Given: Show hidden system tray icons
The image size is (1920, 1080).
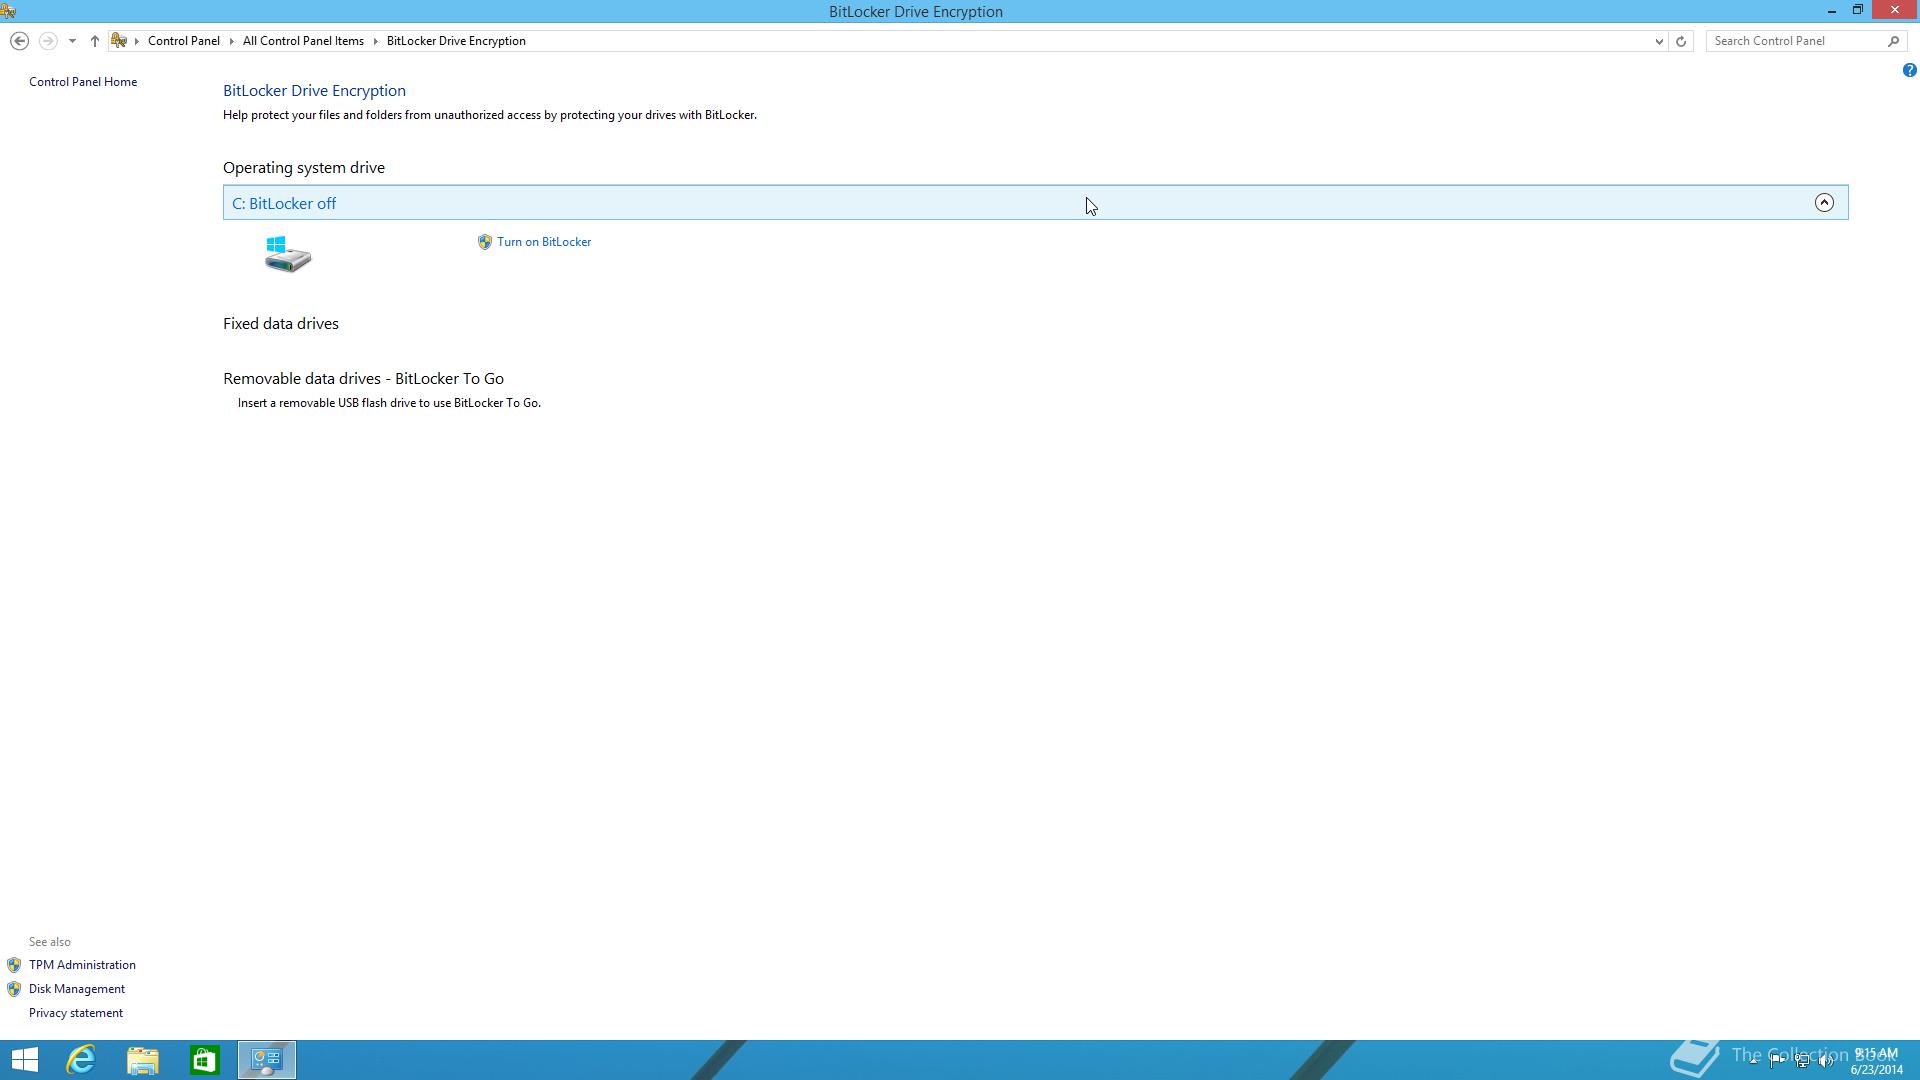Looking at the screenshot, I should click(x=1753, y=1061).
